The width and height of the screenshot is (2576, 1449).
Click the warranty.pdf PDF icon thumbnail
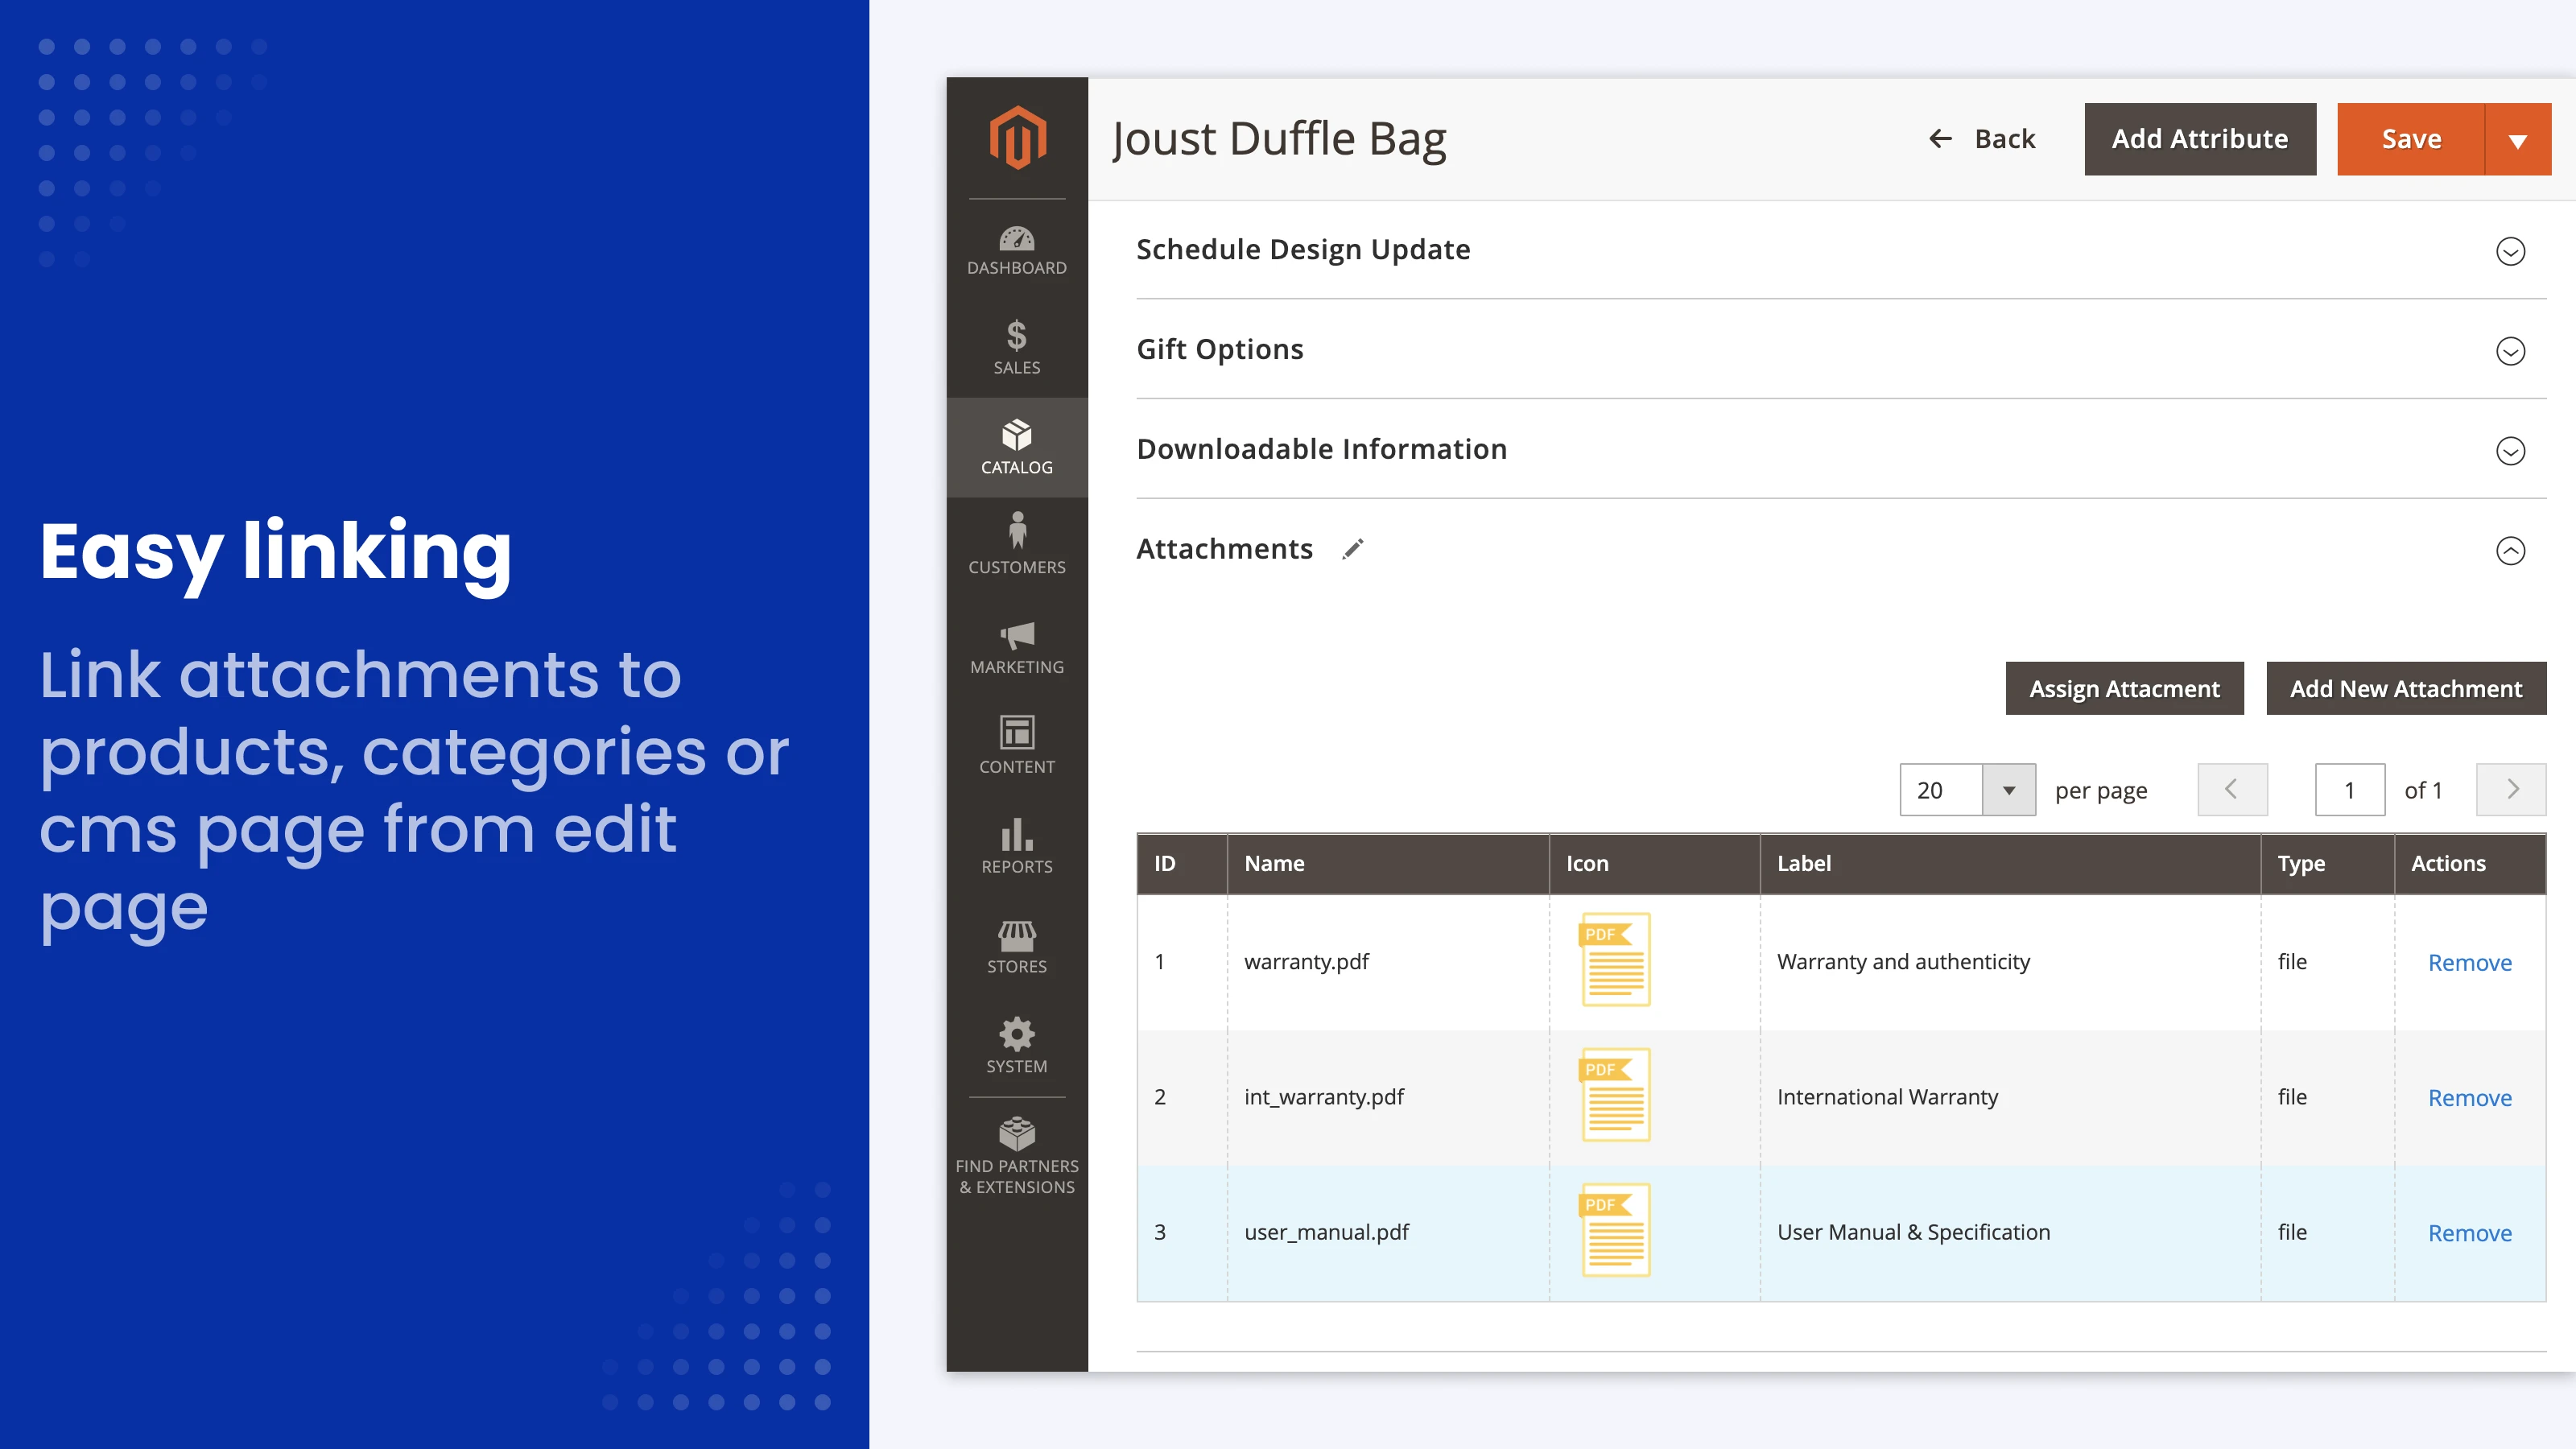click(1614, 960)
